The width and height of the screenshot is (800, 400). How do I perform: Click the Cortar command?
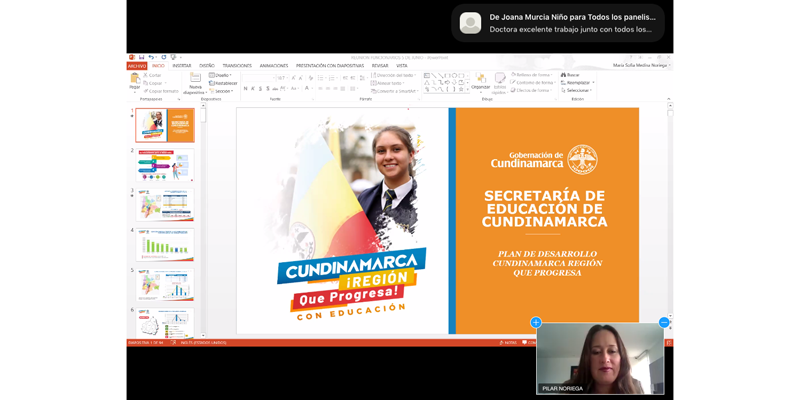point(152,75)
